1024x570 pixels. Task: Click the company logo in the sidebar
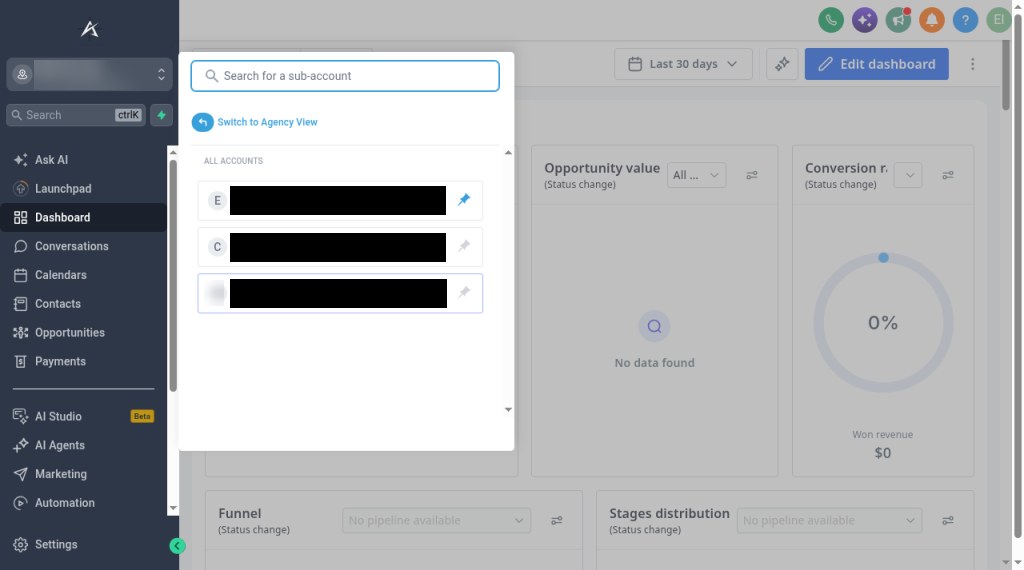click(x=89, y=29)
